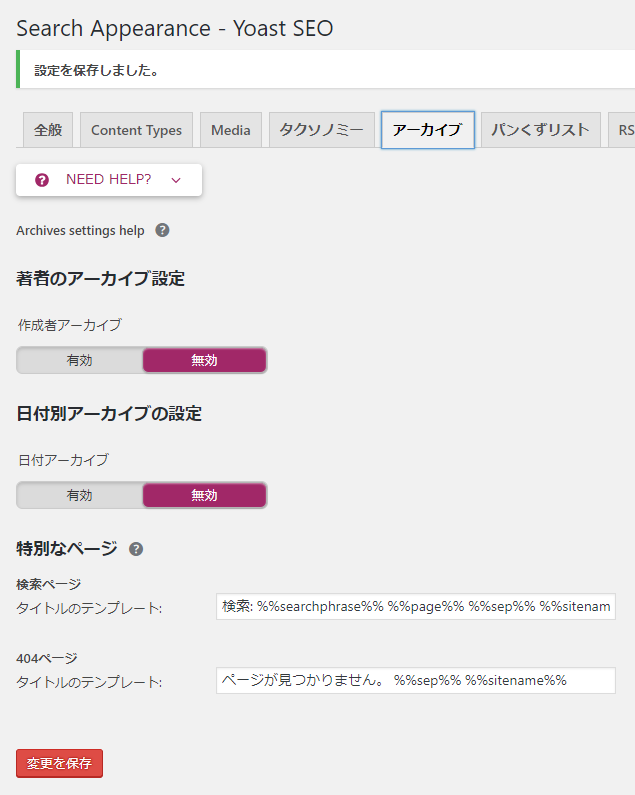Click the 設定を保存しました。 notice text
635x795 pixels.
(x=97, y=70)
